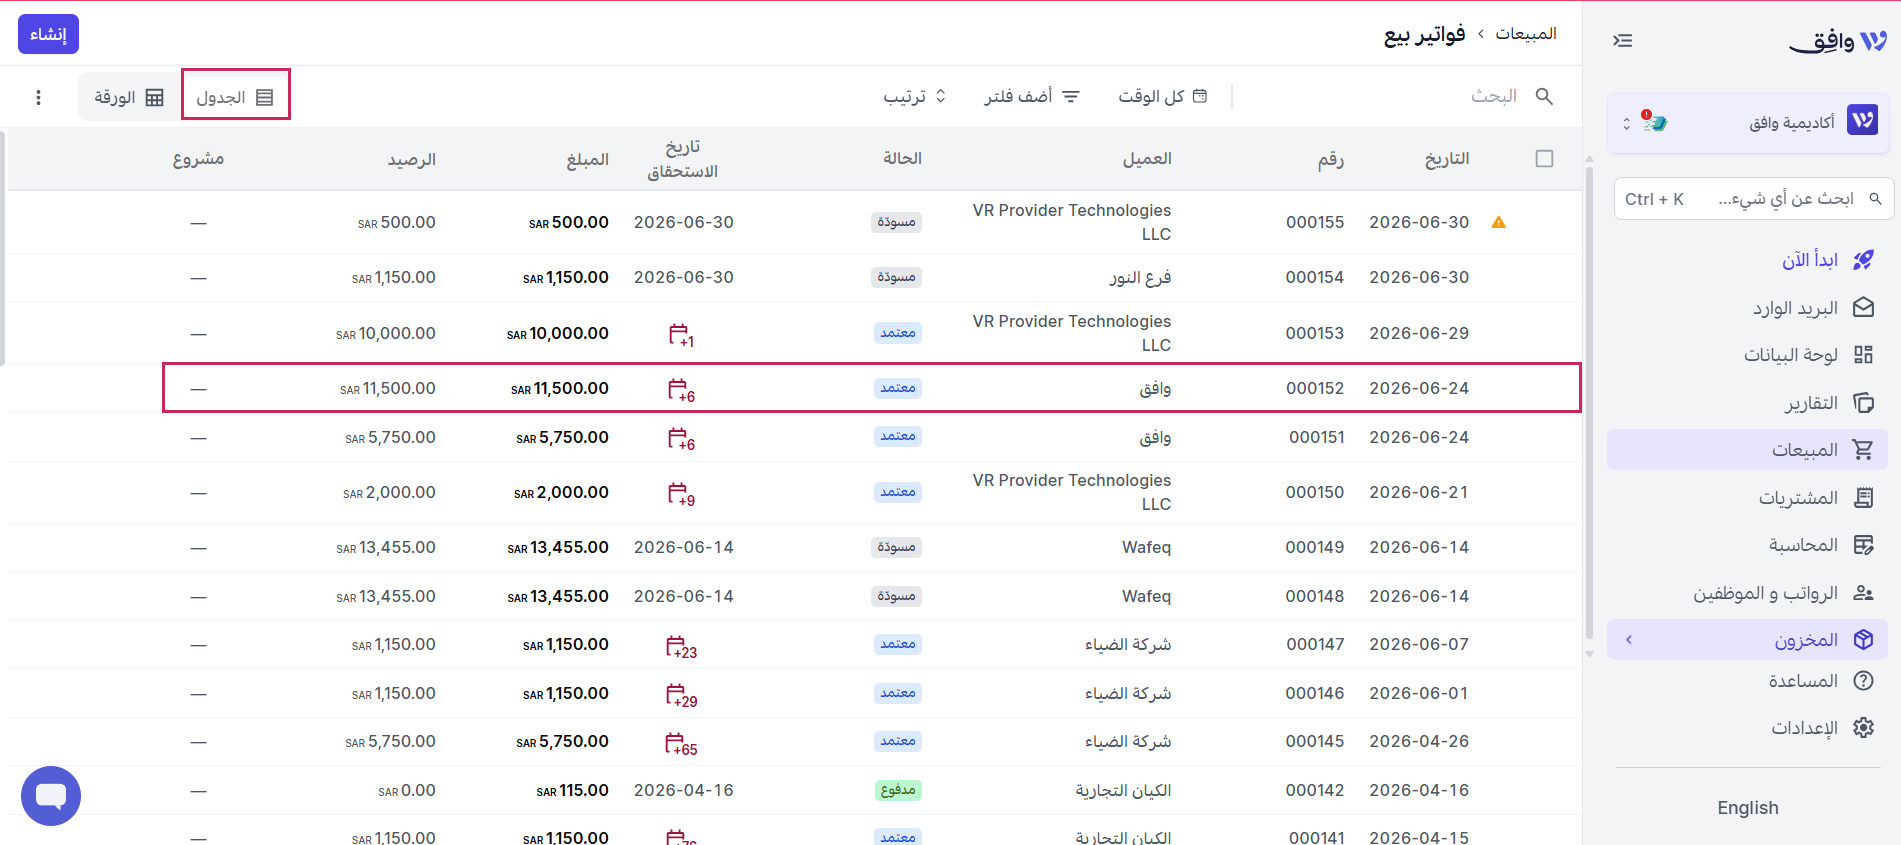Open the ترتيب sort dropdown
Image resolution: width=1901 pixels, height=845 pixels.
point(914,96)
